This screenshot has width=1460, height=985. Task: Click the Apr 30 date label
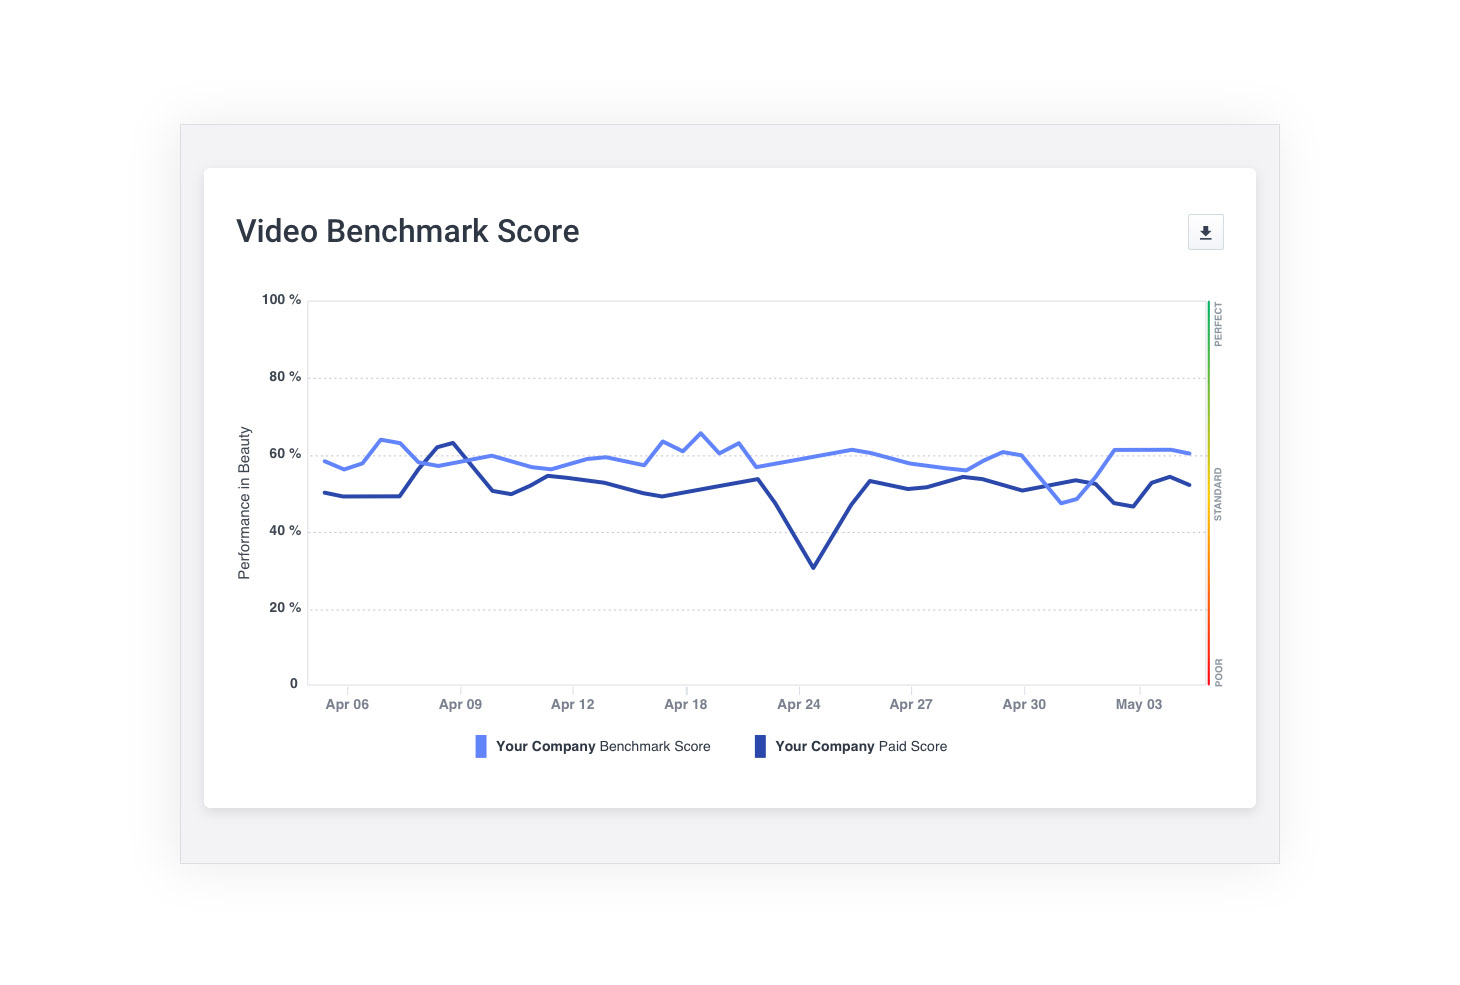pos(1024,704)
